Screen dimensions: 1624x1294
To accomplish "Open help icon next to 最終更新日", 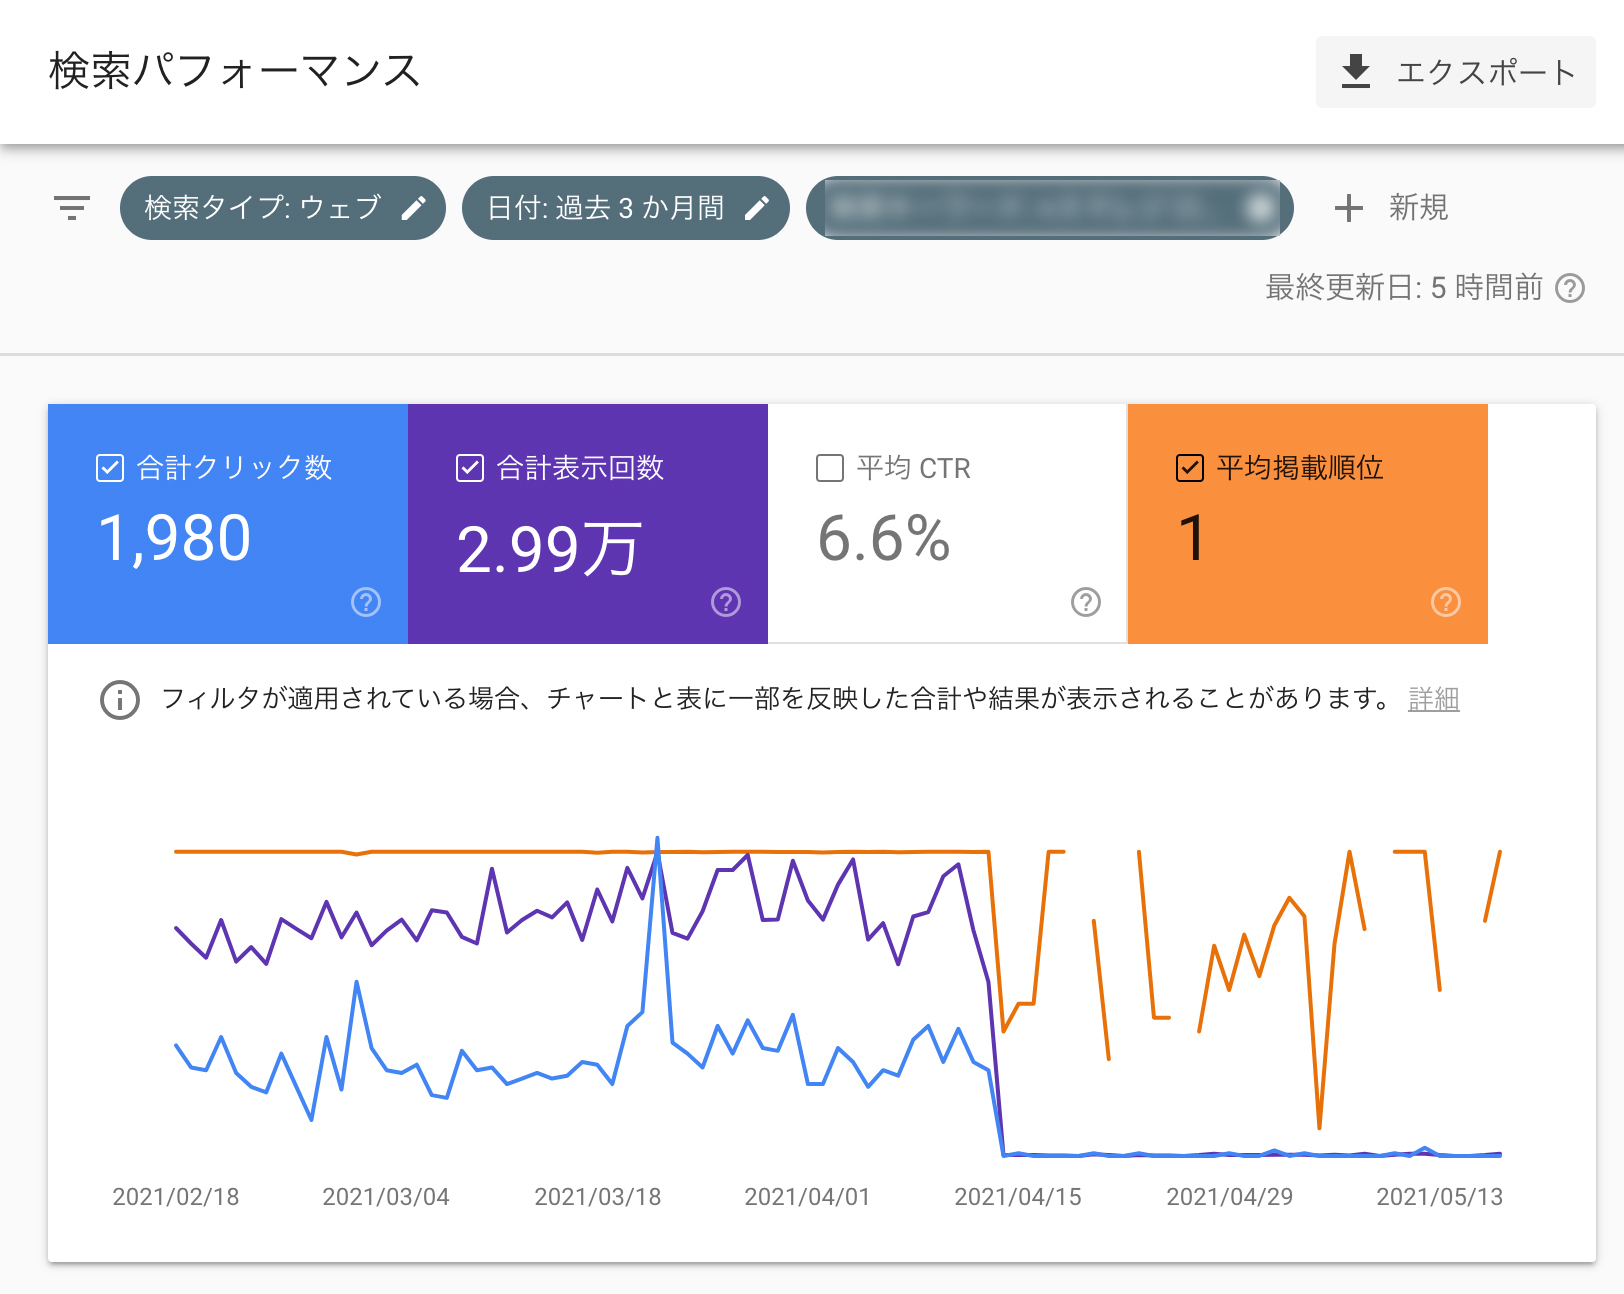I will coord(1570,288).
